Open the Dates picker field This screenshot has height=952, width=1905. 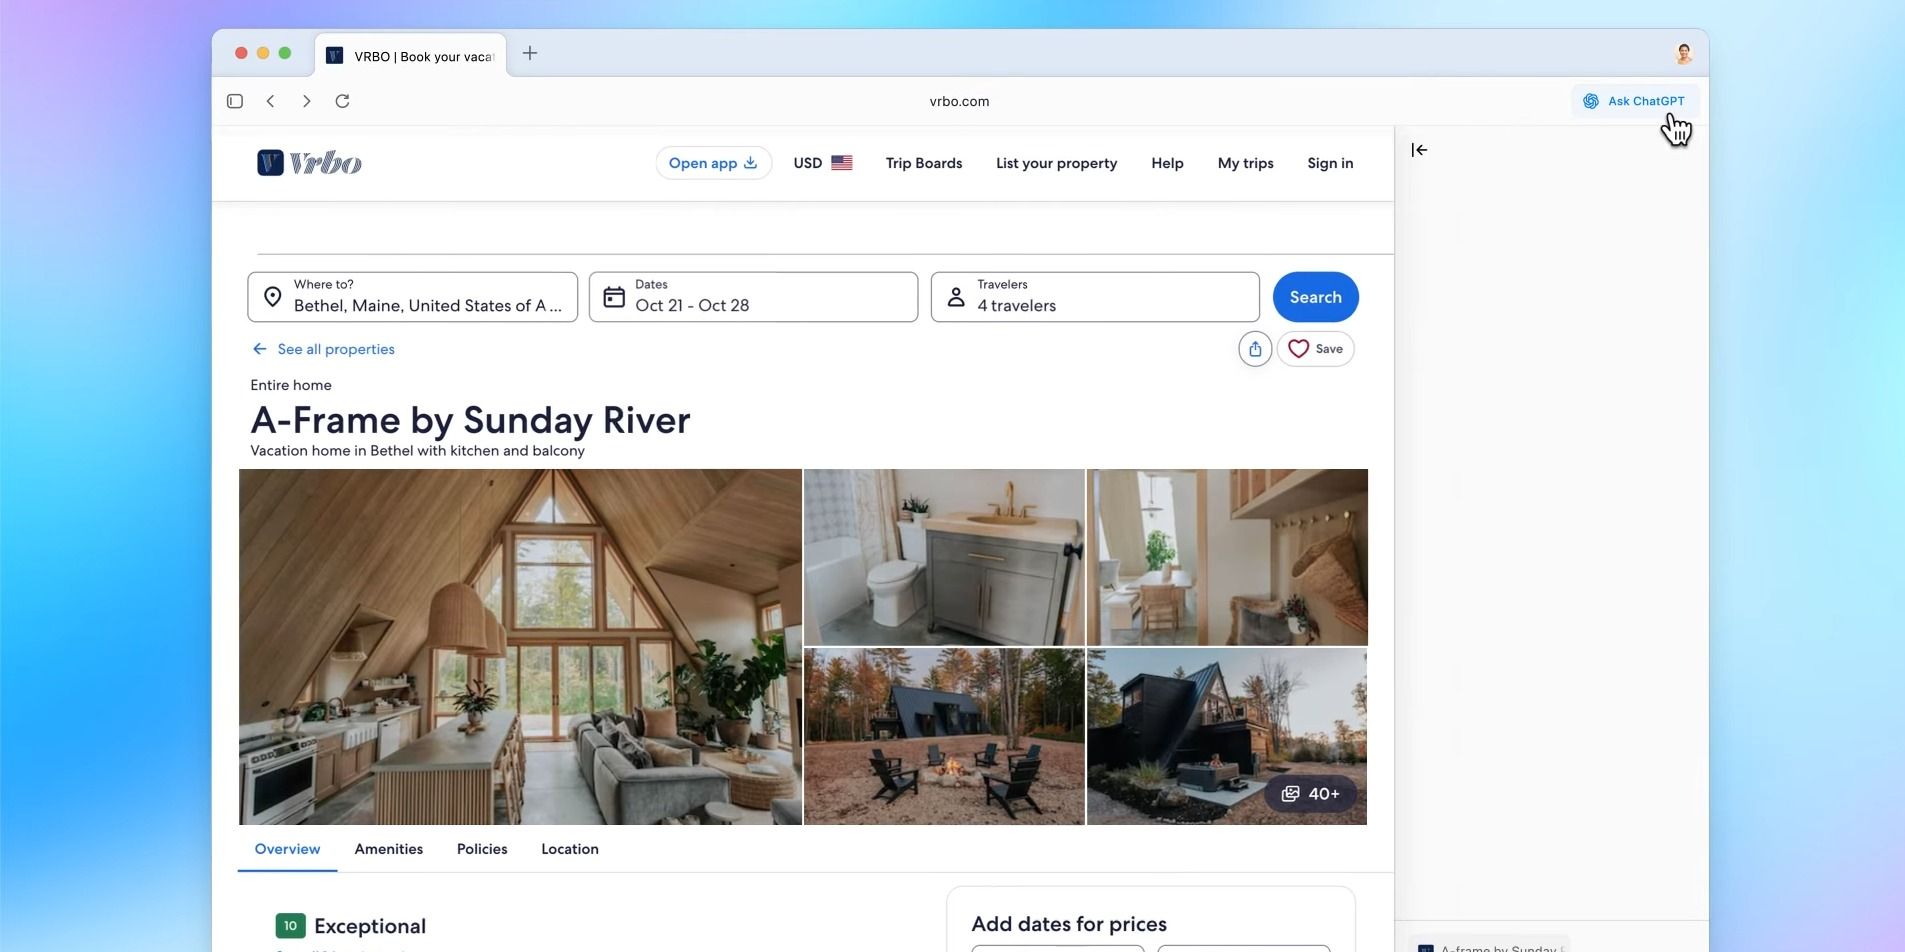coord(753,297)
